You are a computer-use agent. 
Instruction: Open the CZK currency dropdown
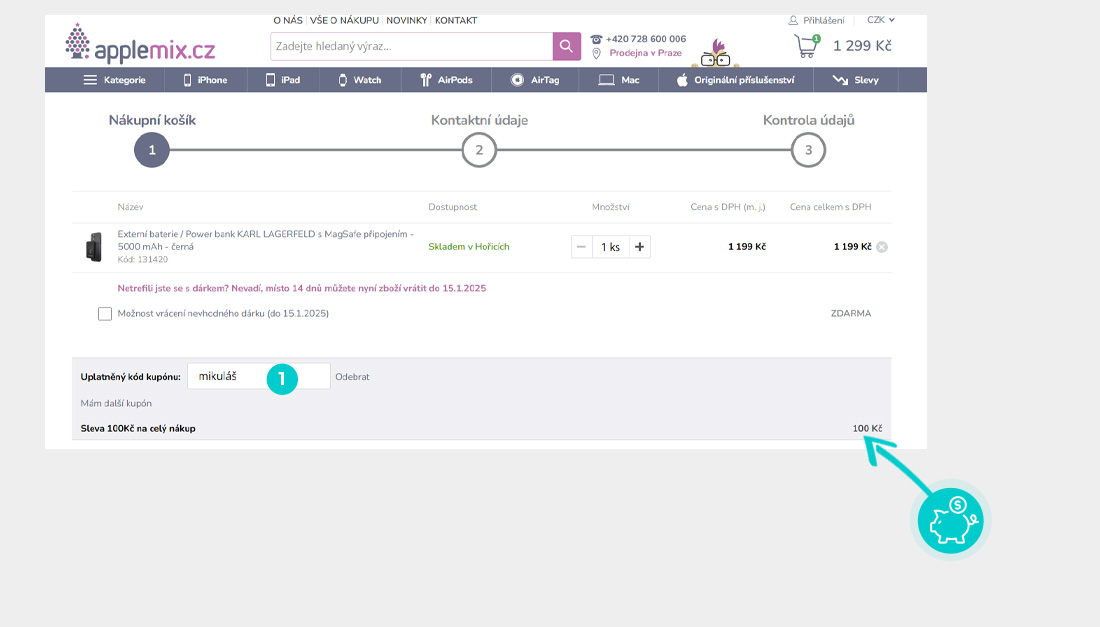click(x=880, y=20)
